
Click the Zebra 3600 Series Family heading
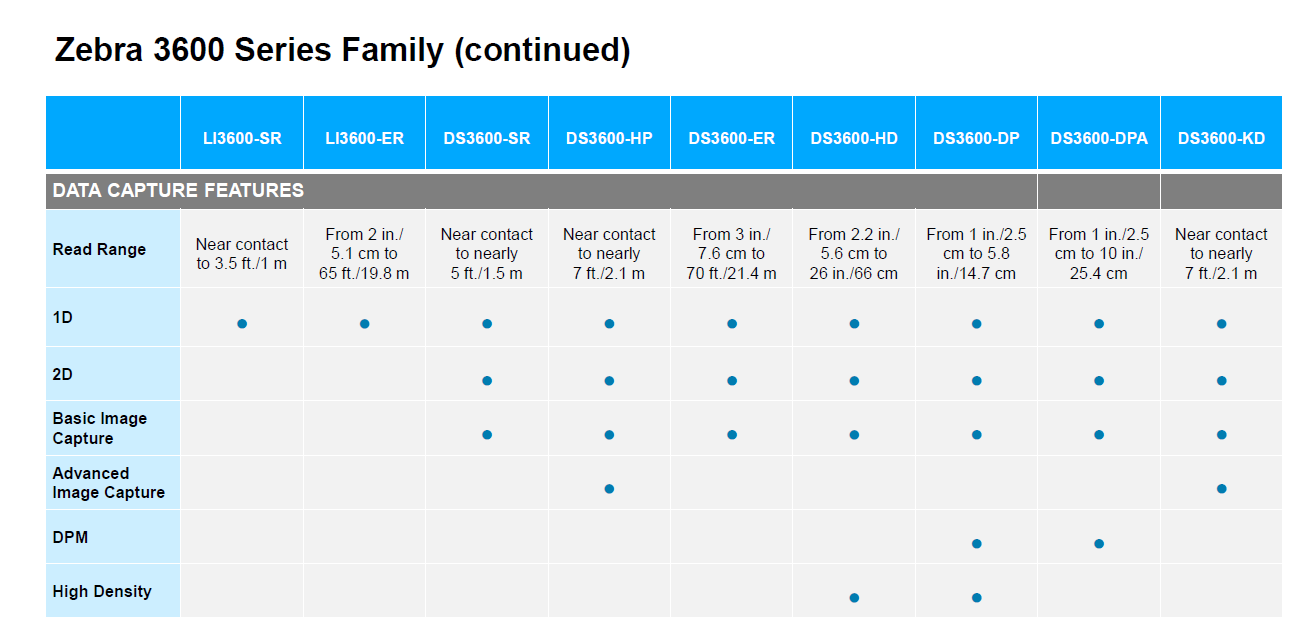pyautogui.click(x=342, y=50)
